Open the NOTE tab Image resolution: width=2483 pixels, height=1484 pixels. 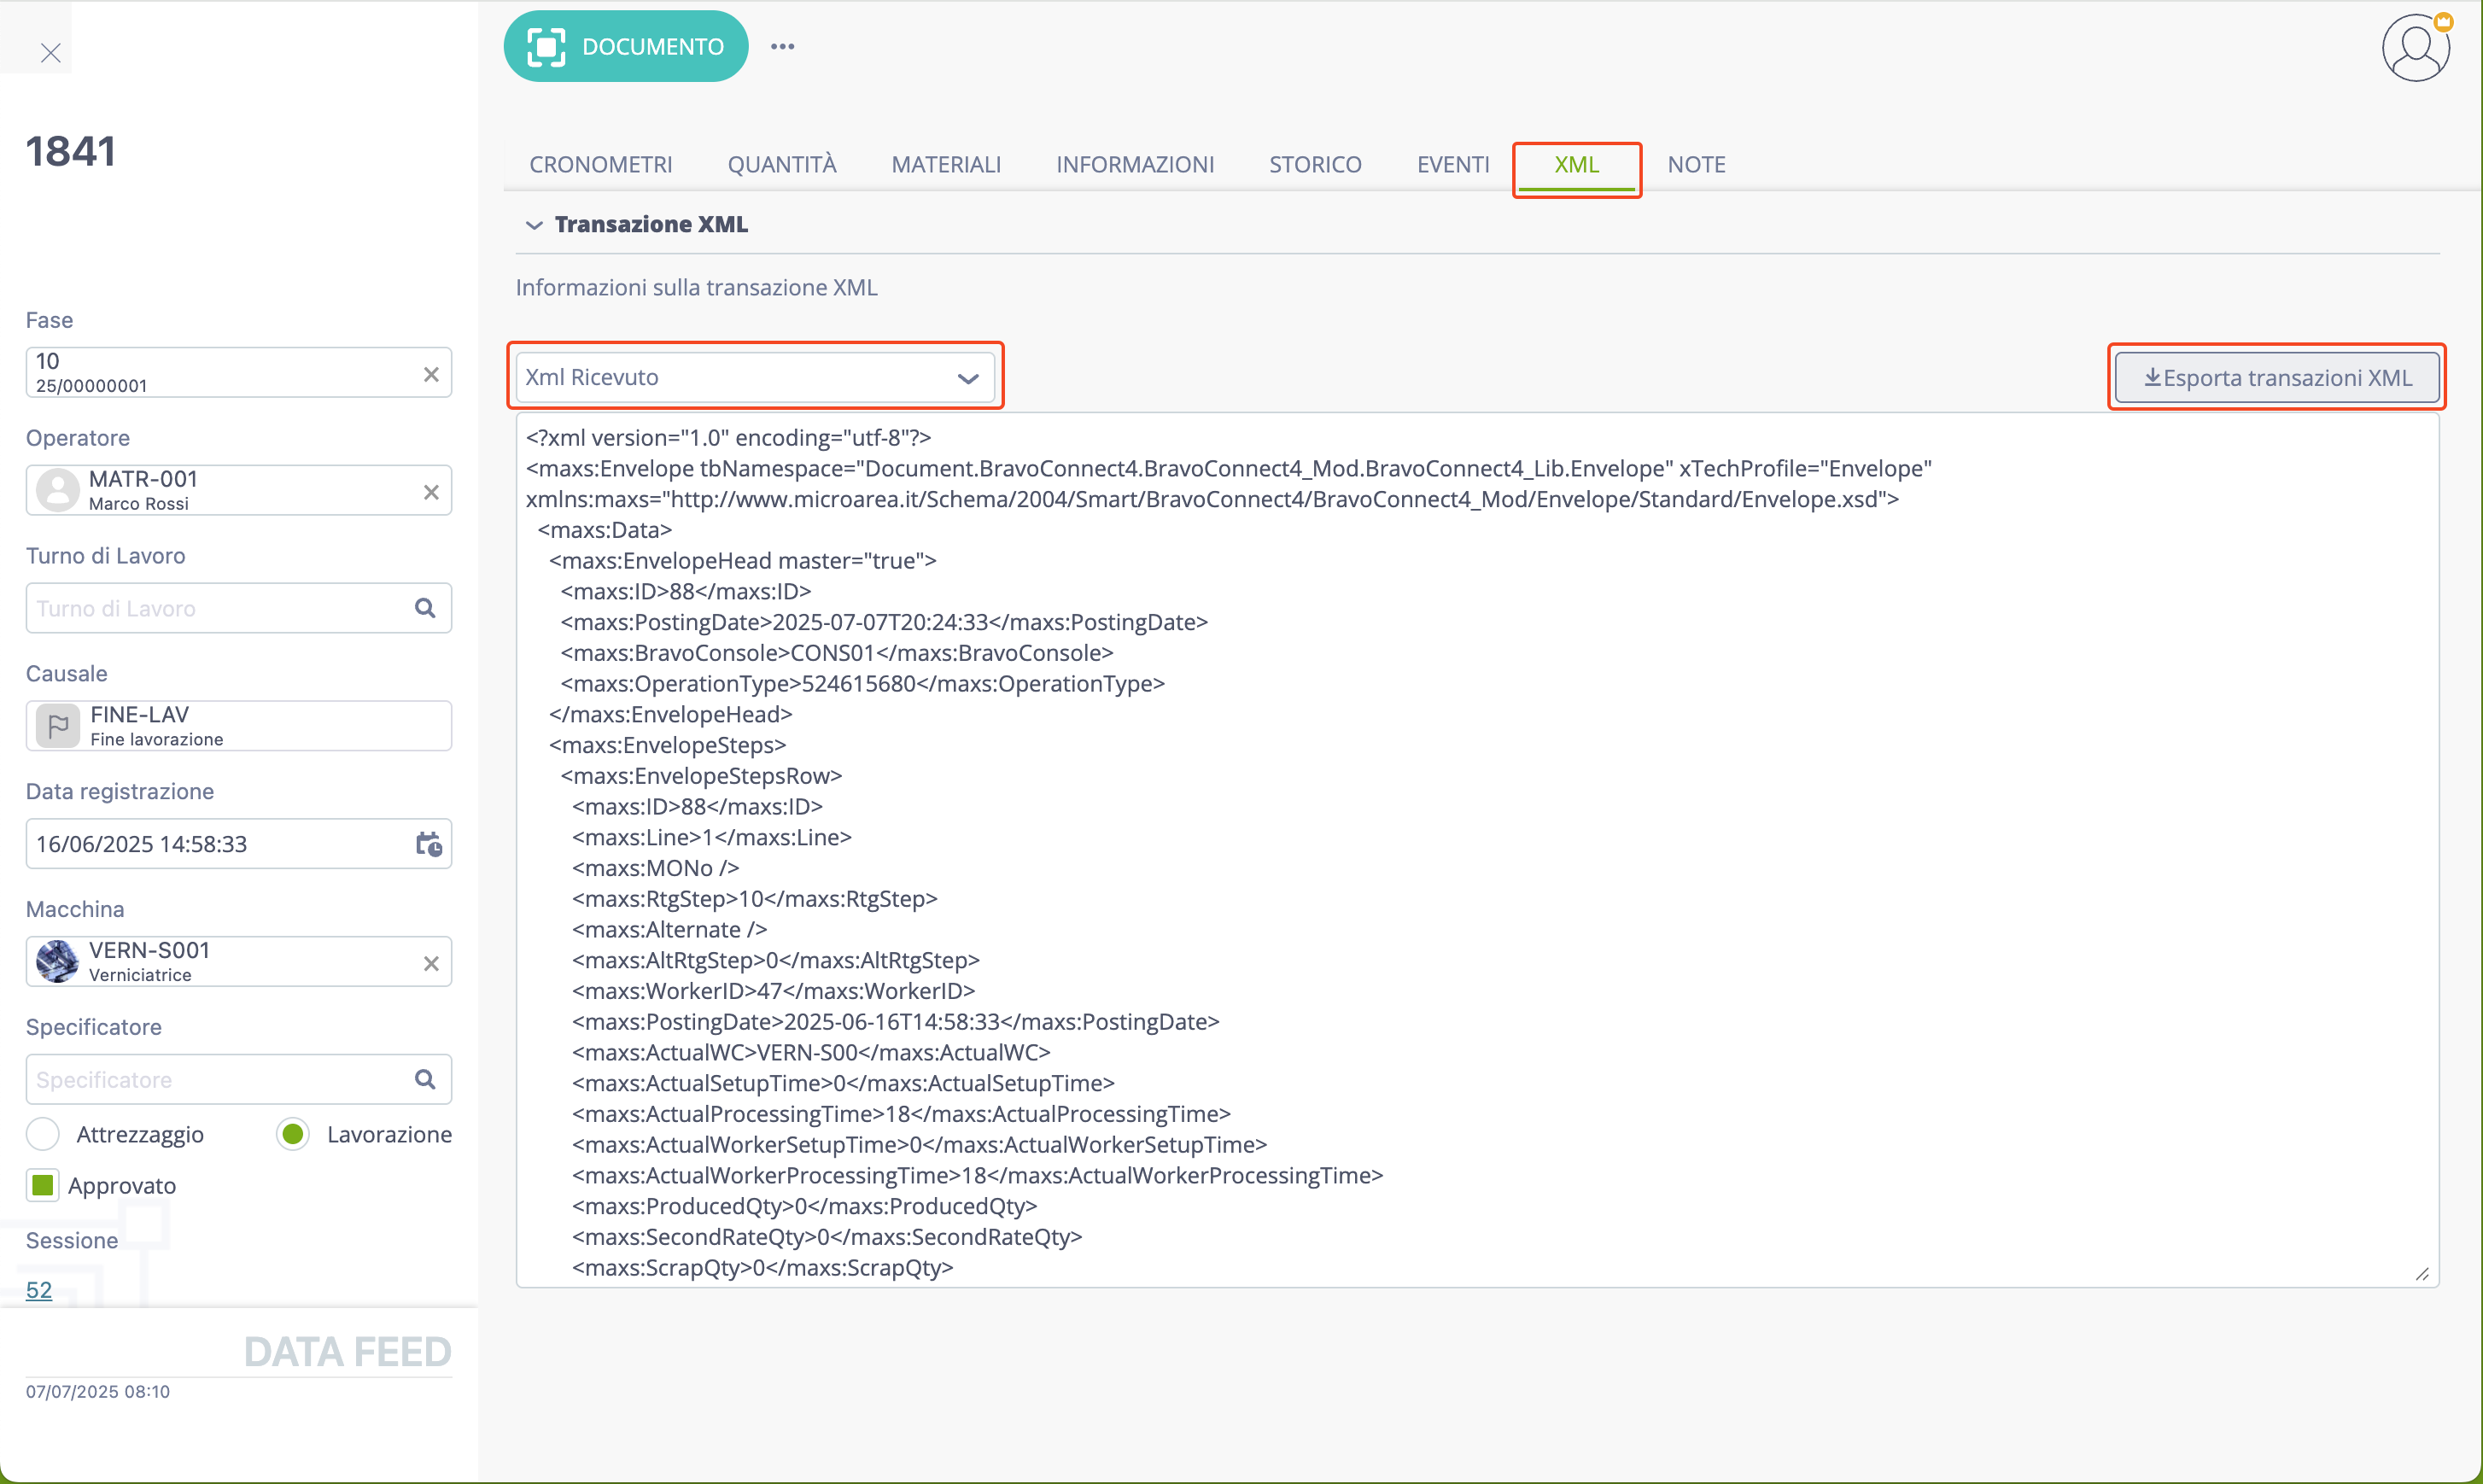pyautogui.click(x=1696, y=164)
